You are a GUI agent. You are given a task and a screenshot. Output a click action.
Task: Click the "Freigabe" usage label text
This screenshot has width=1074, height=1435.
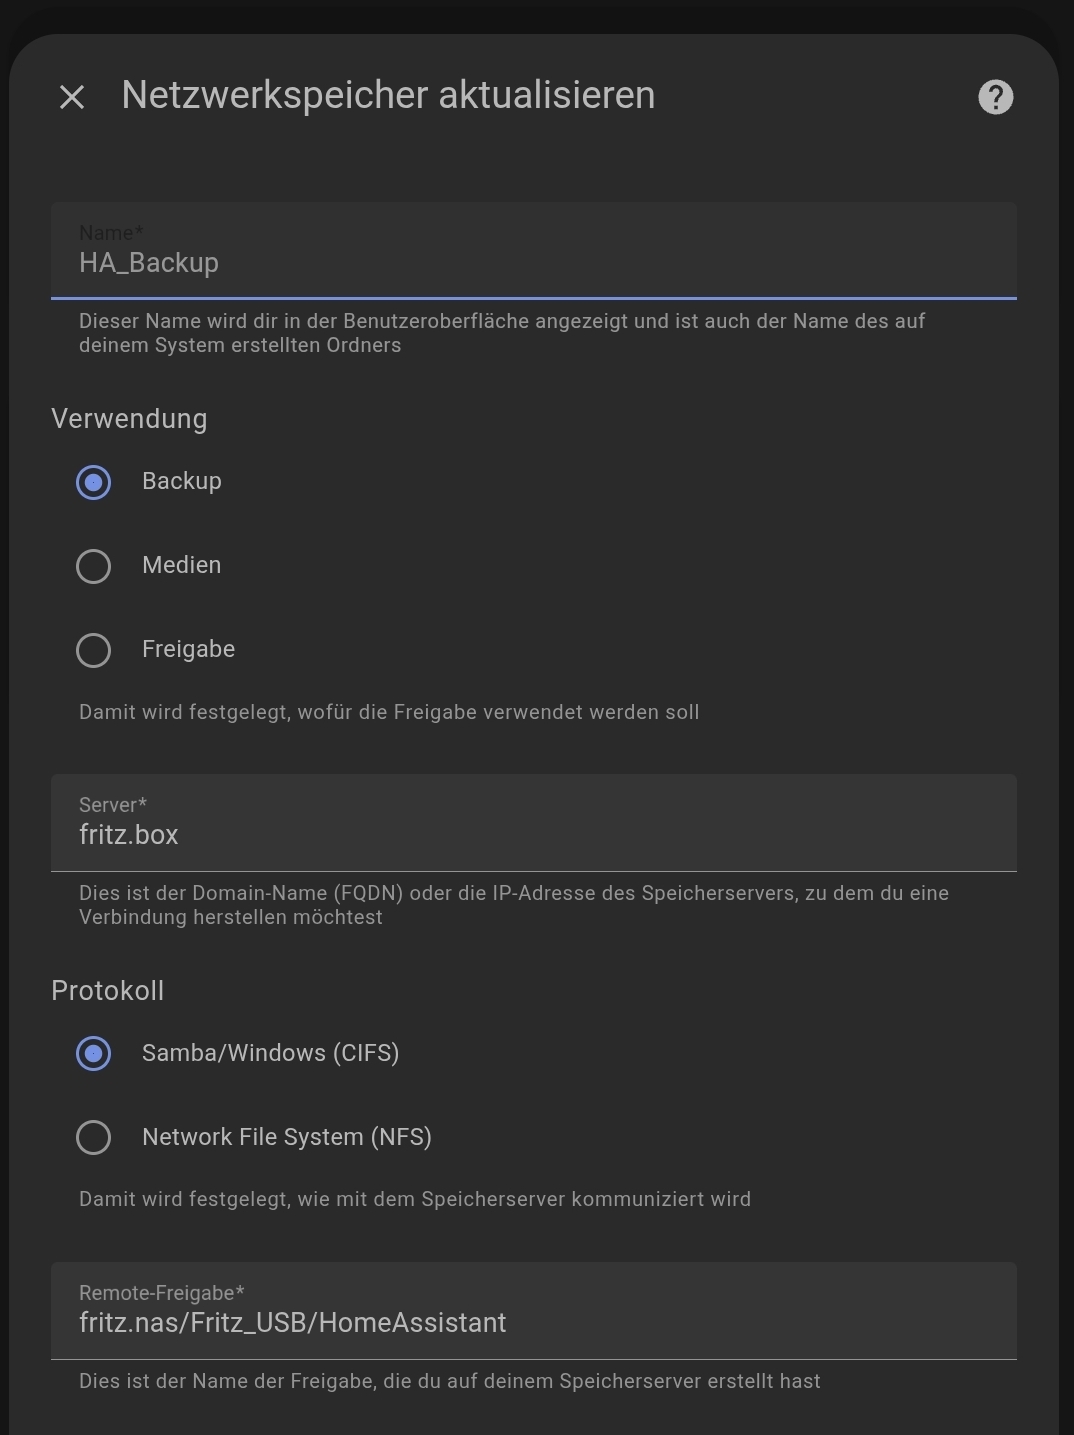[189, 649]
